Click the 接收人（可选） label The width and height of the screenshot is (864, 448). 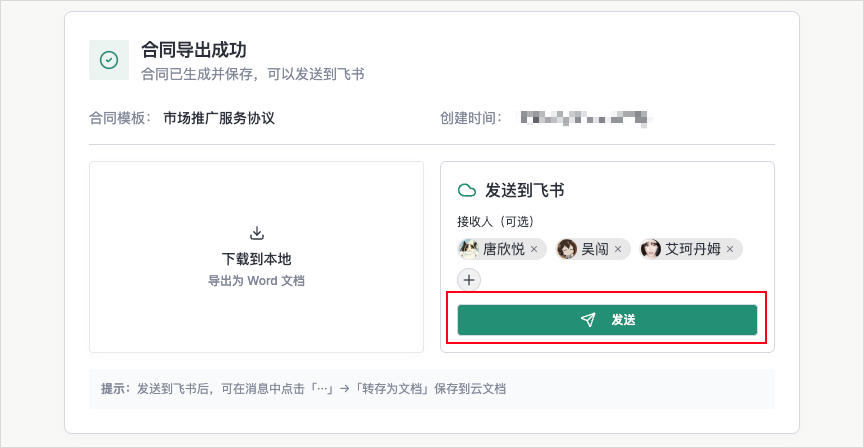tap(496, 221)
